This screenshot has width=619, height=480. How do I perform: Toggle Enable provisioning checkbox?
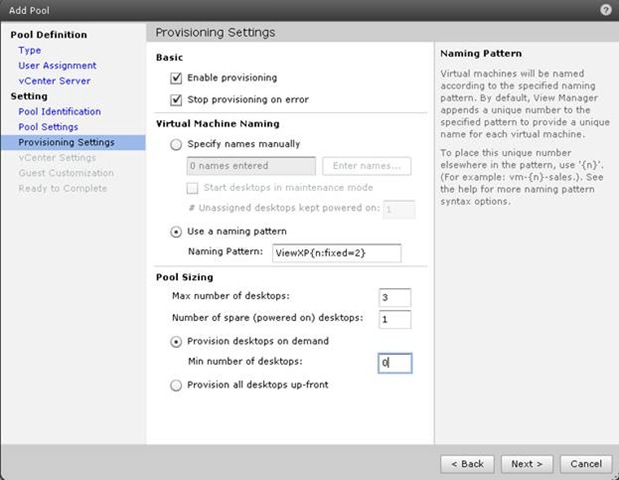(x=176, y=78)
